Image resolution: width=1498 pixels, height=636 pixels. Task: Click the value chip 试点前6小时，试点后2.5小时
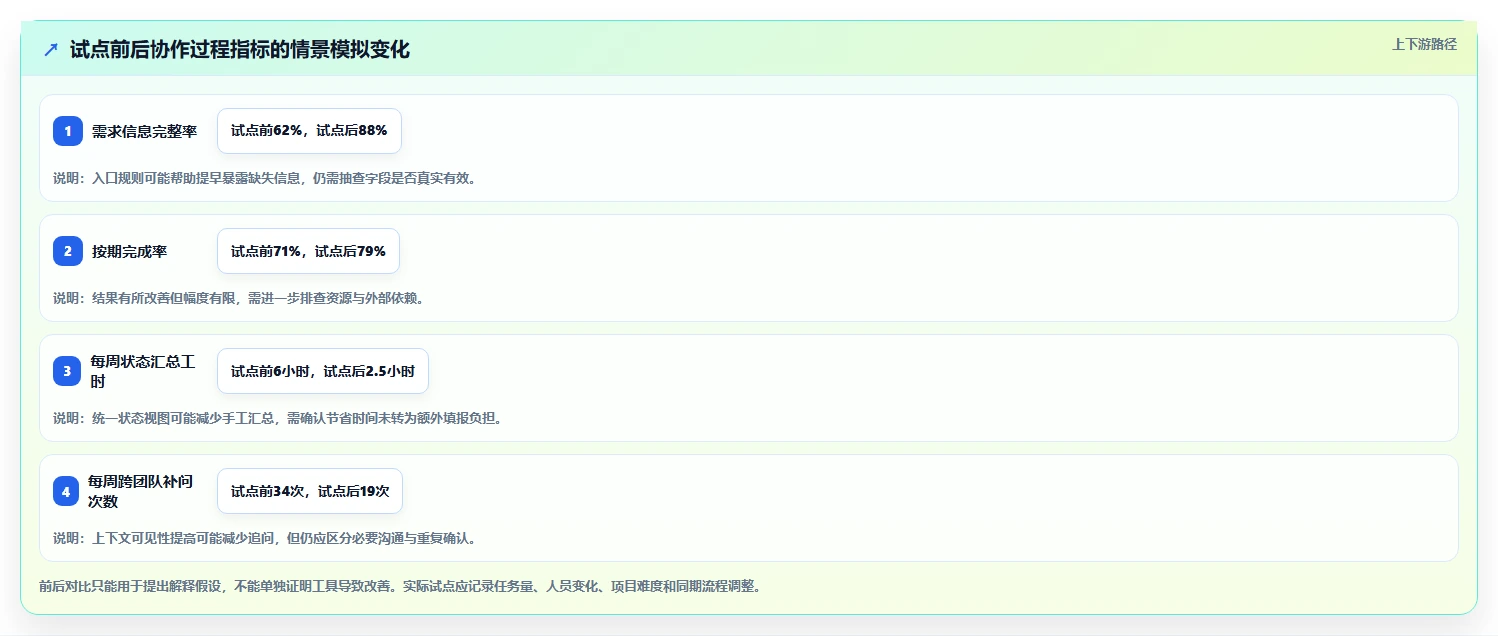323,371
